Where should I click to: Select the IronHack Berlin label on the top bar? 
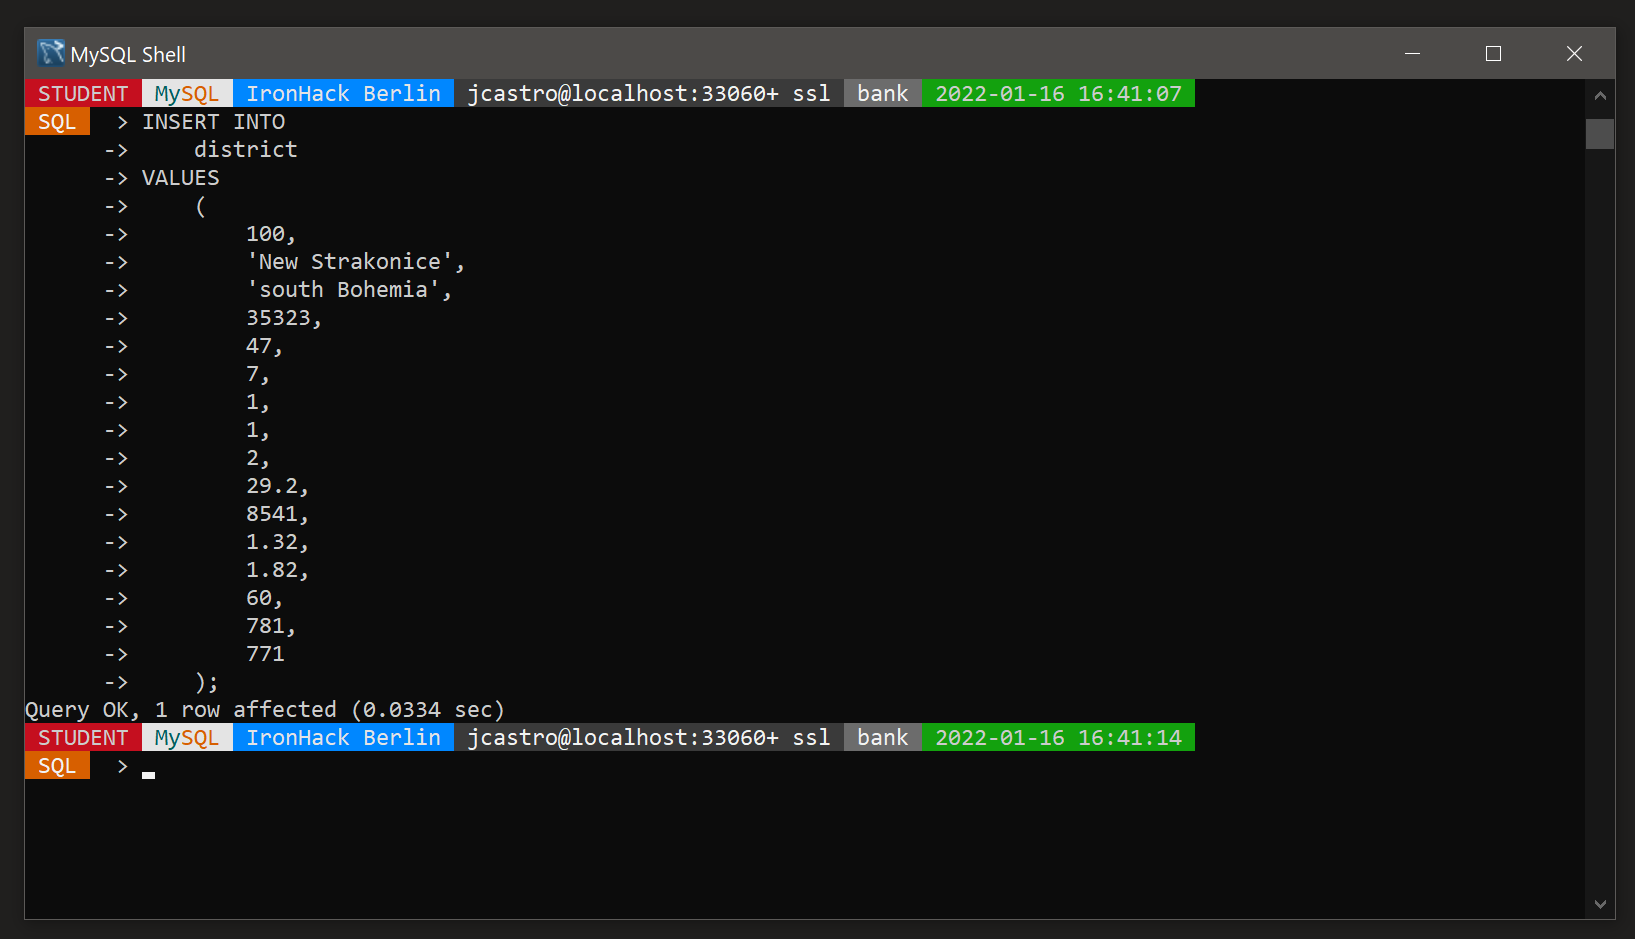(343, 93)
